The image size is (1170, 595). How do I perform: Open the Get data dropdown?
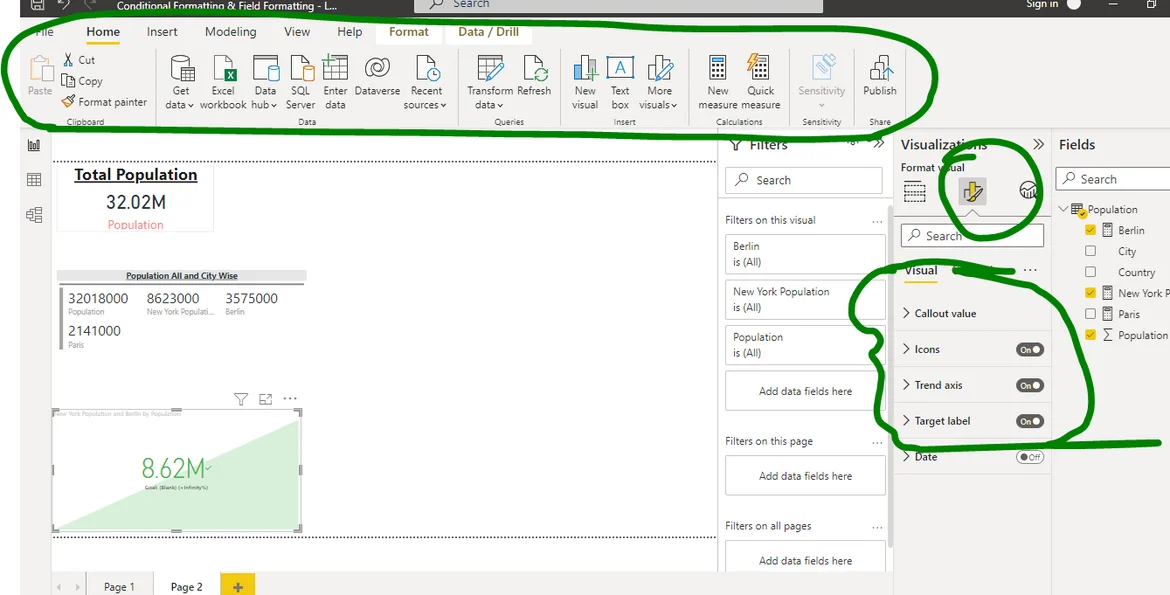click(181, 104)
